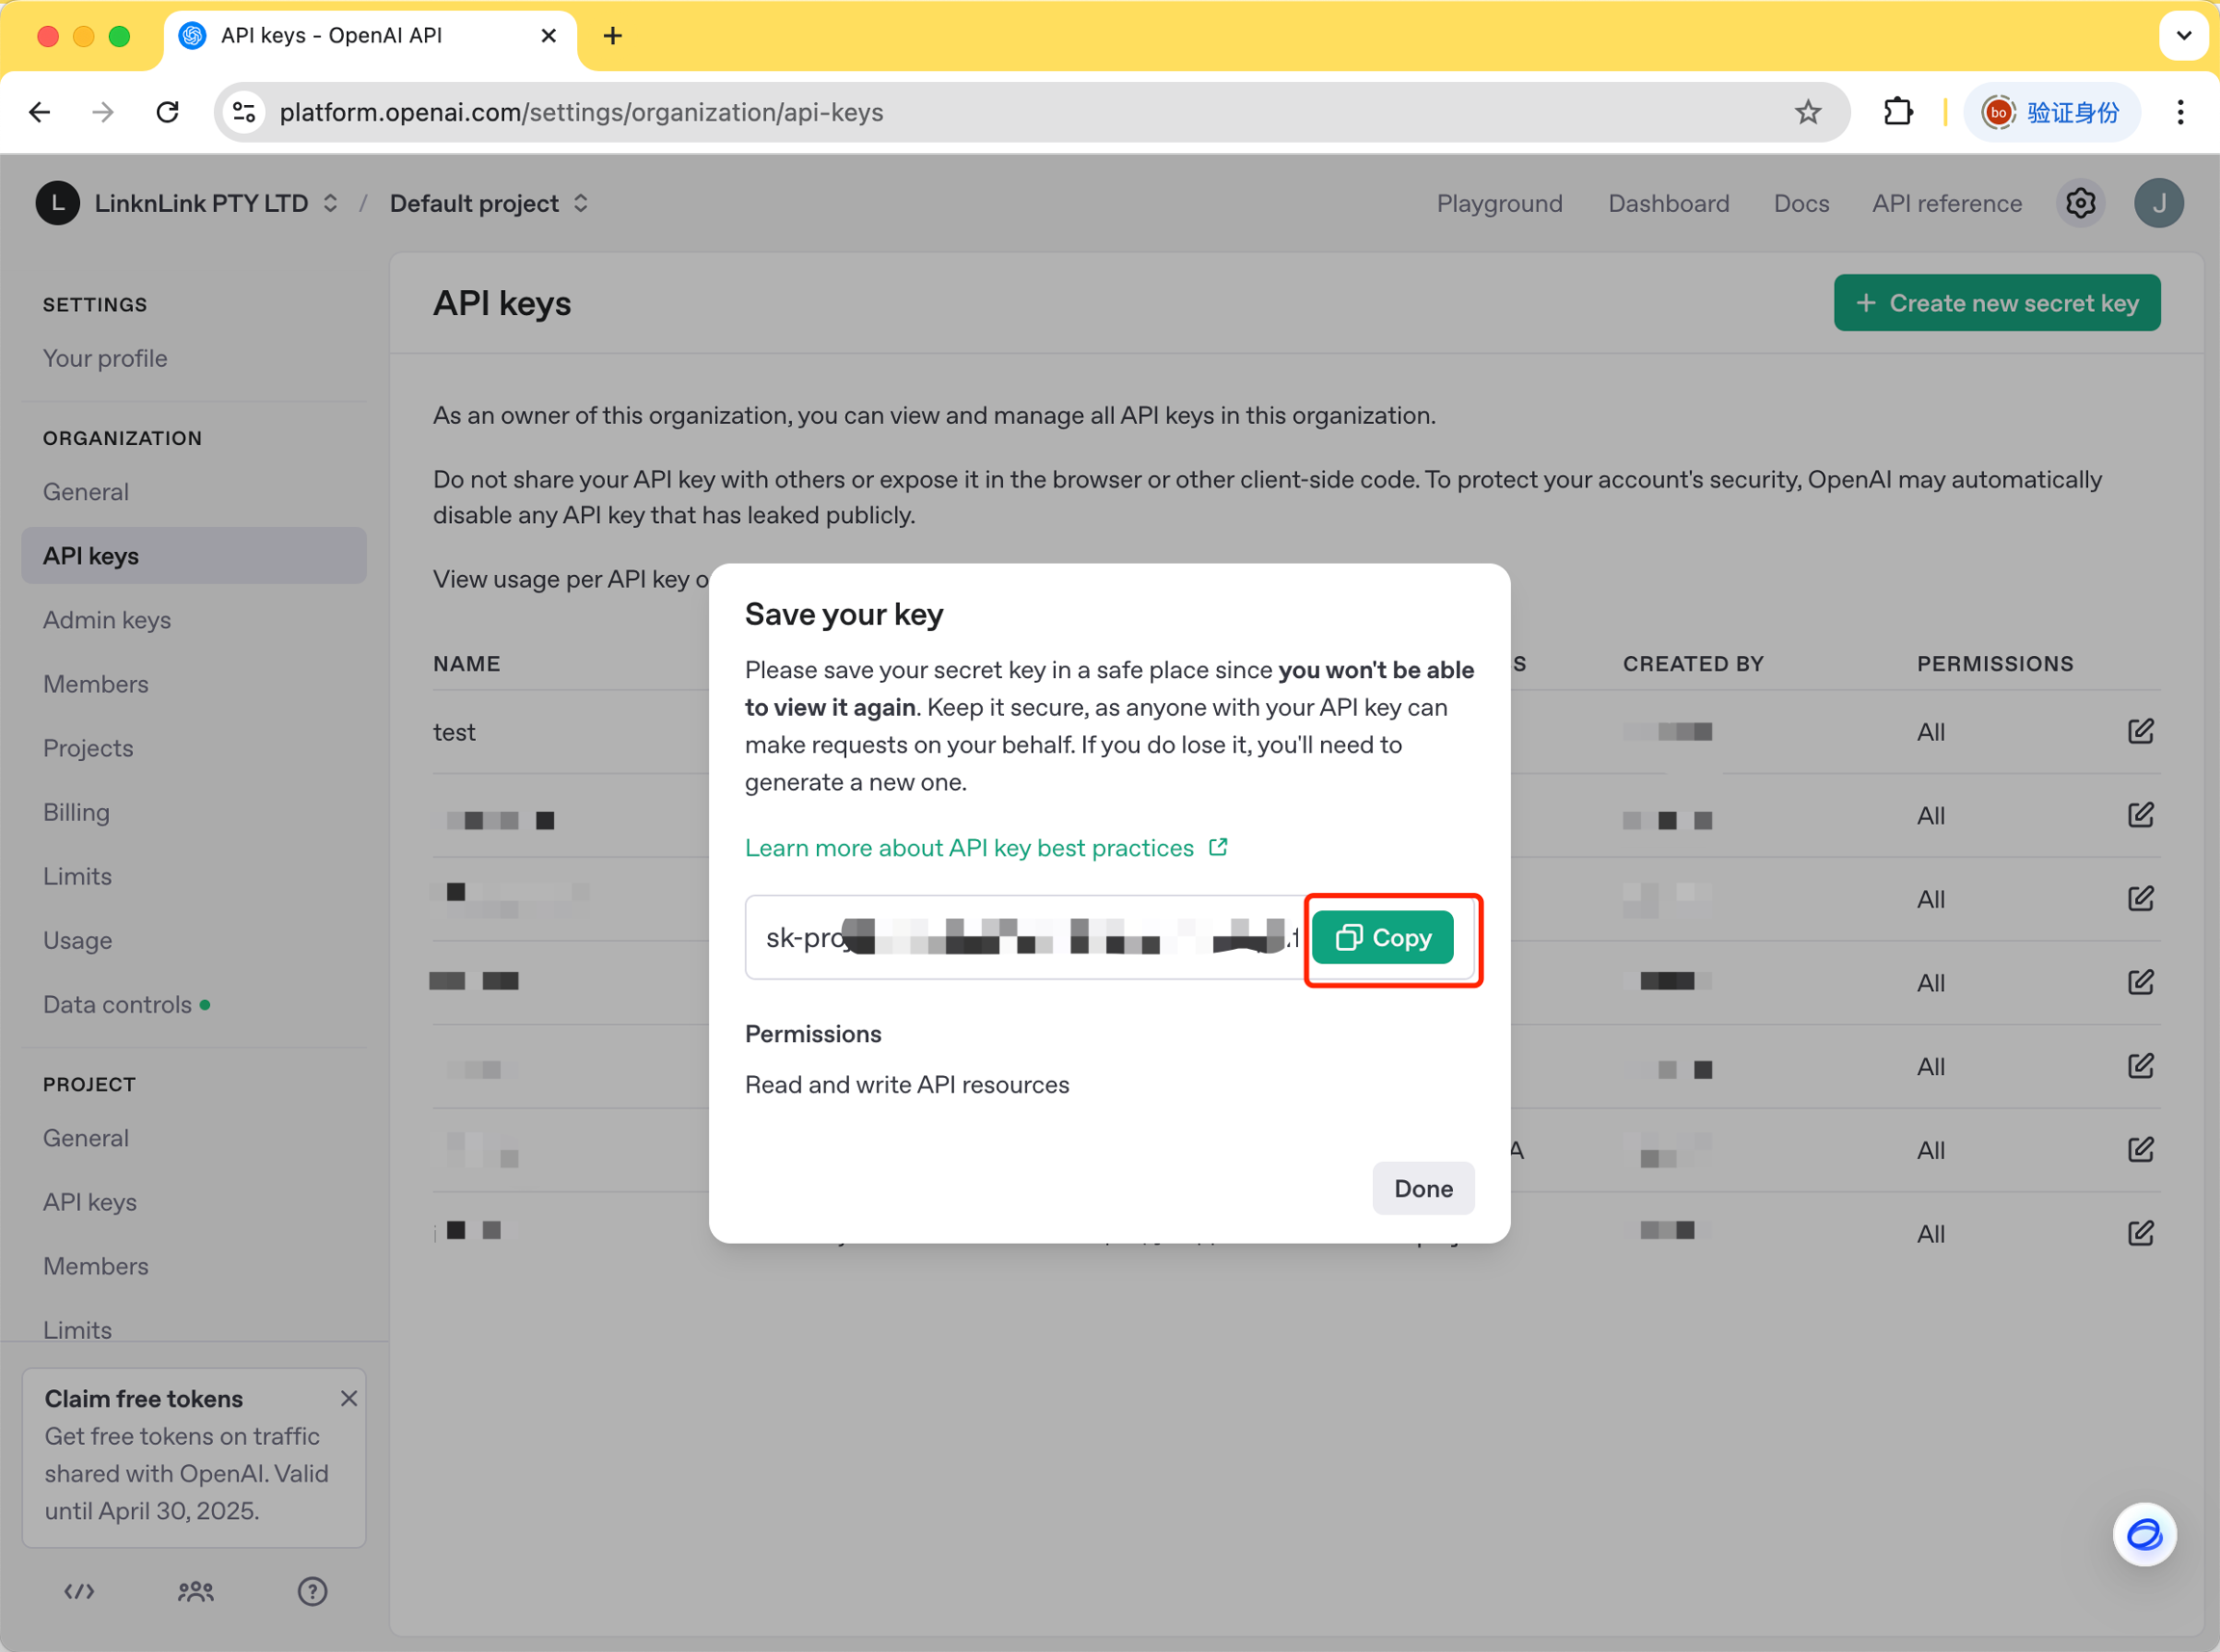Open the user avatar J menu
Screen dimensions: 2220x1652
pyautogui.click(x=2158, y=204)
